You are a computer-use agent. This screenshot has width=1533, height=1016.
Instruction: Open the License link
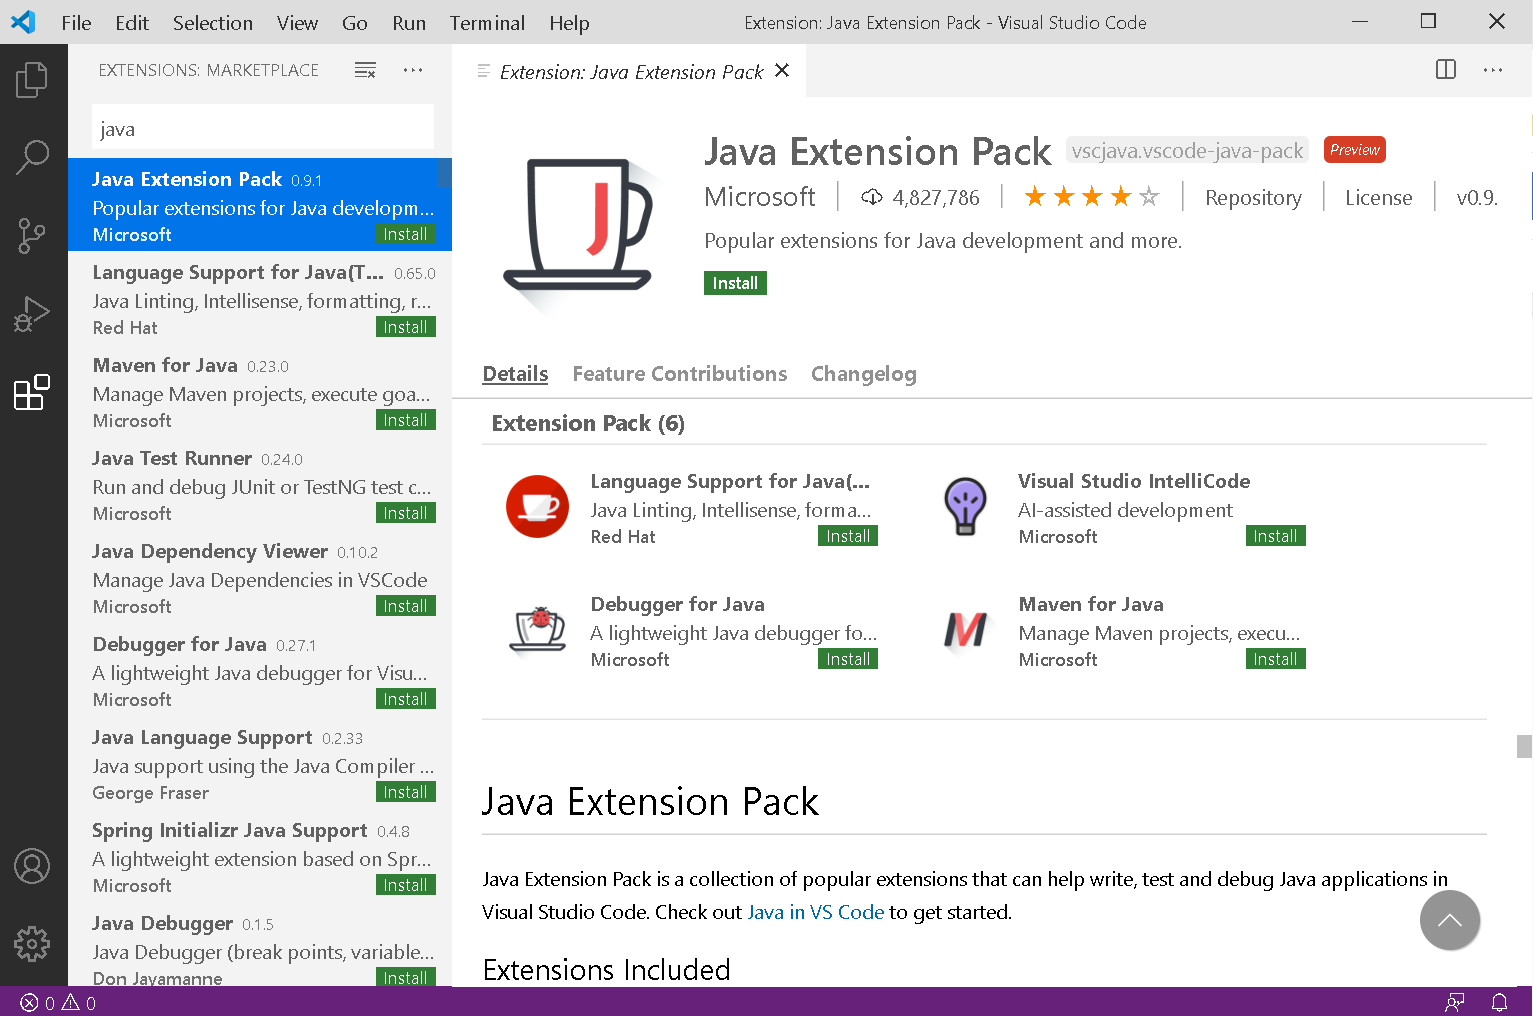pos(1378,198)
